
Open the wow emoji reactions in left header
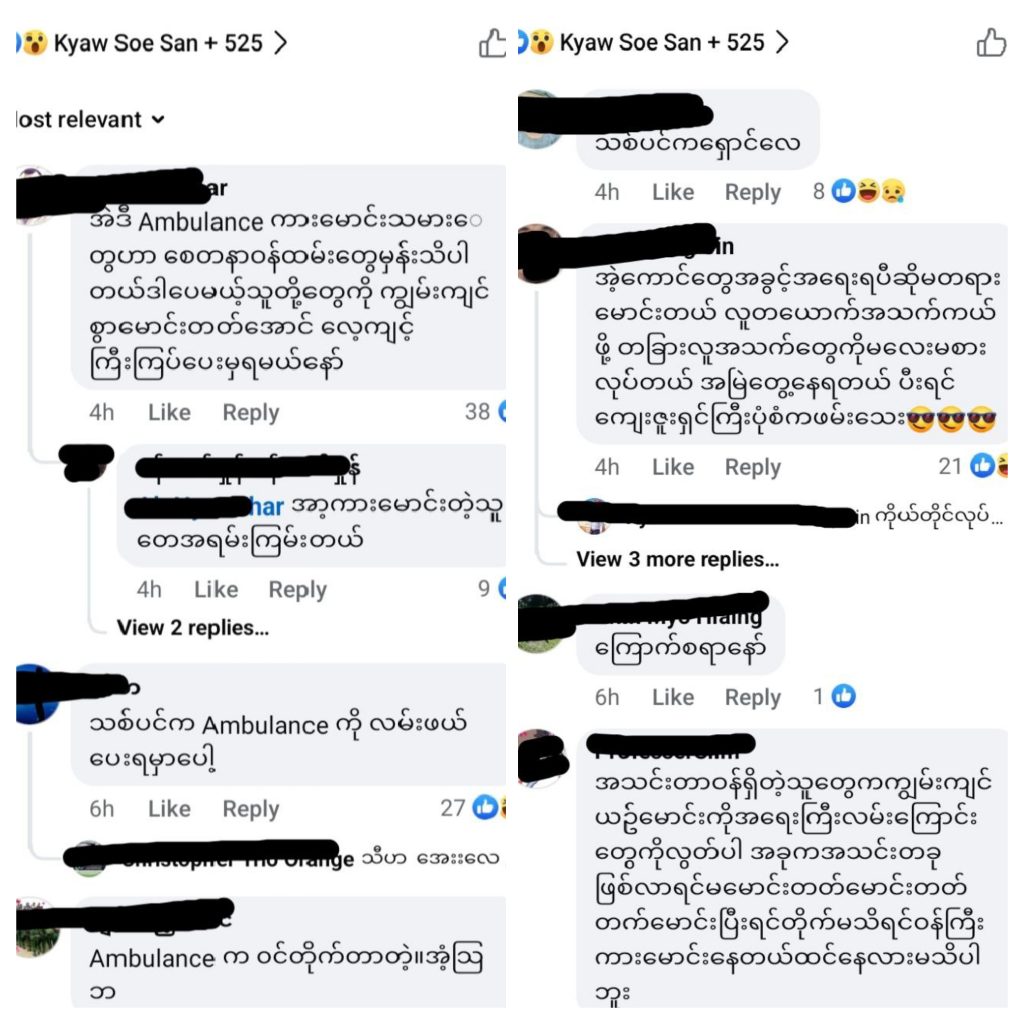click(35, 43)
